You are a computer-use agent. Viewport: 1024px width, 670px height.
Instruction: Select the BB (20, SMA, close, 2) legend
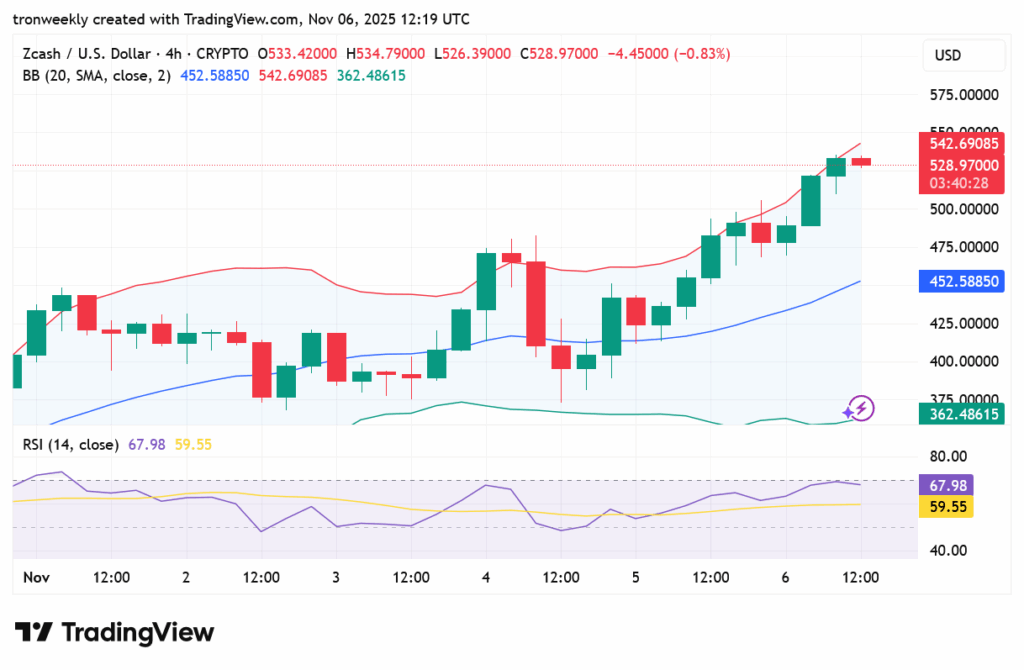[x=97, y=75]
